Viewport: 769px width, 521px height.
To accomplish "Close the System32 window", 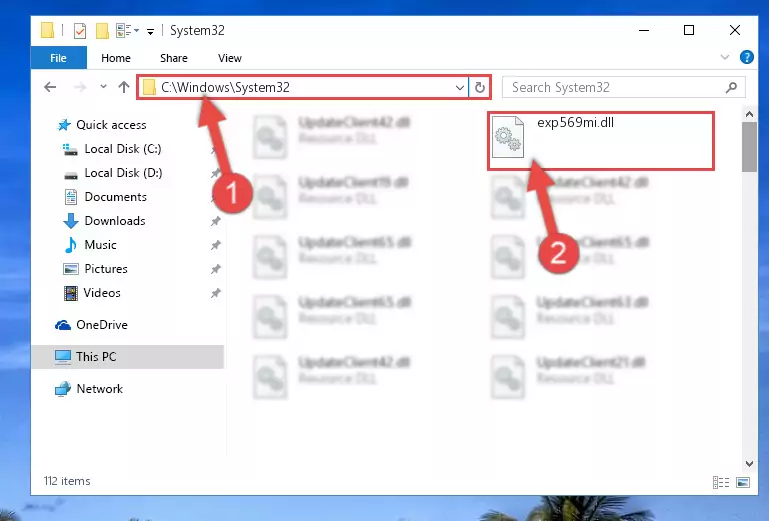I will pos(735,30).
